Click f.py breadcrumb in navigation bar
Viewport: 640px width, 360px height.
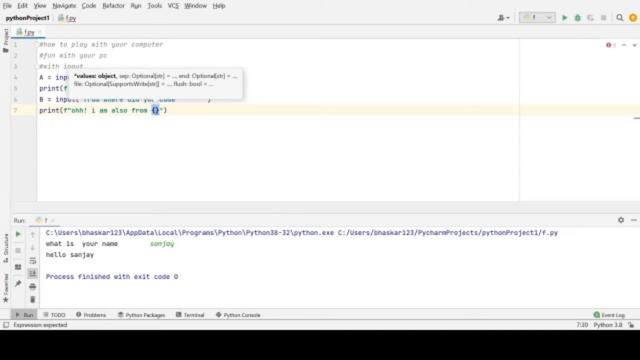(x=67, y=18)
